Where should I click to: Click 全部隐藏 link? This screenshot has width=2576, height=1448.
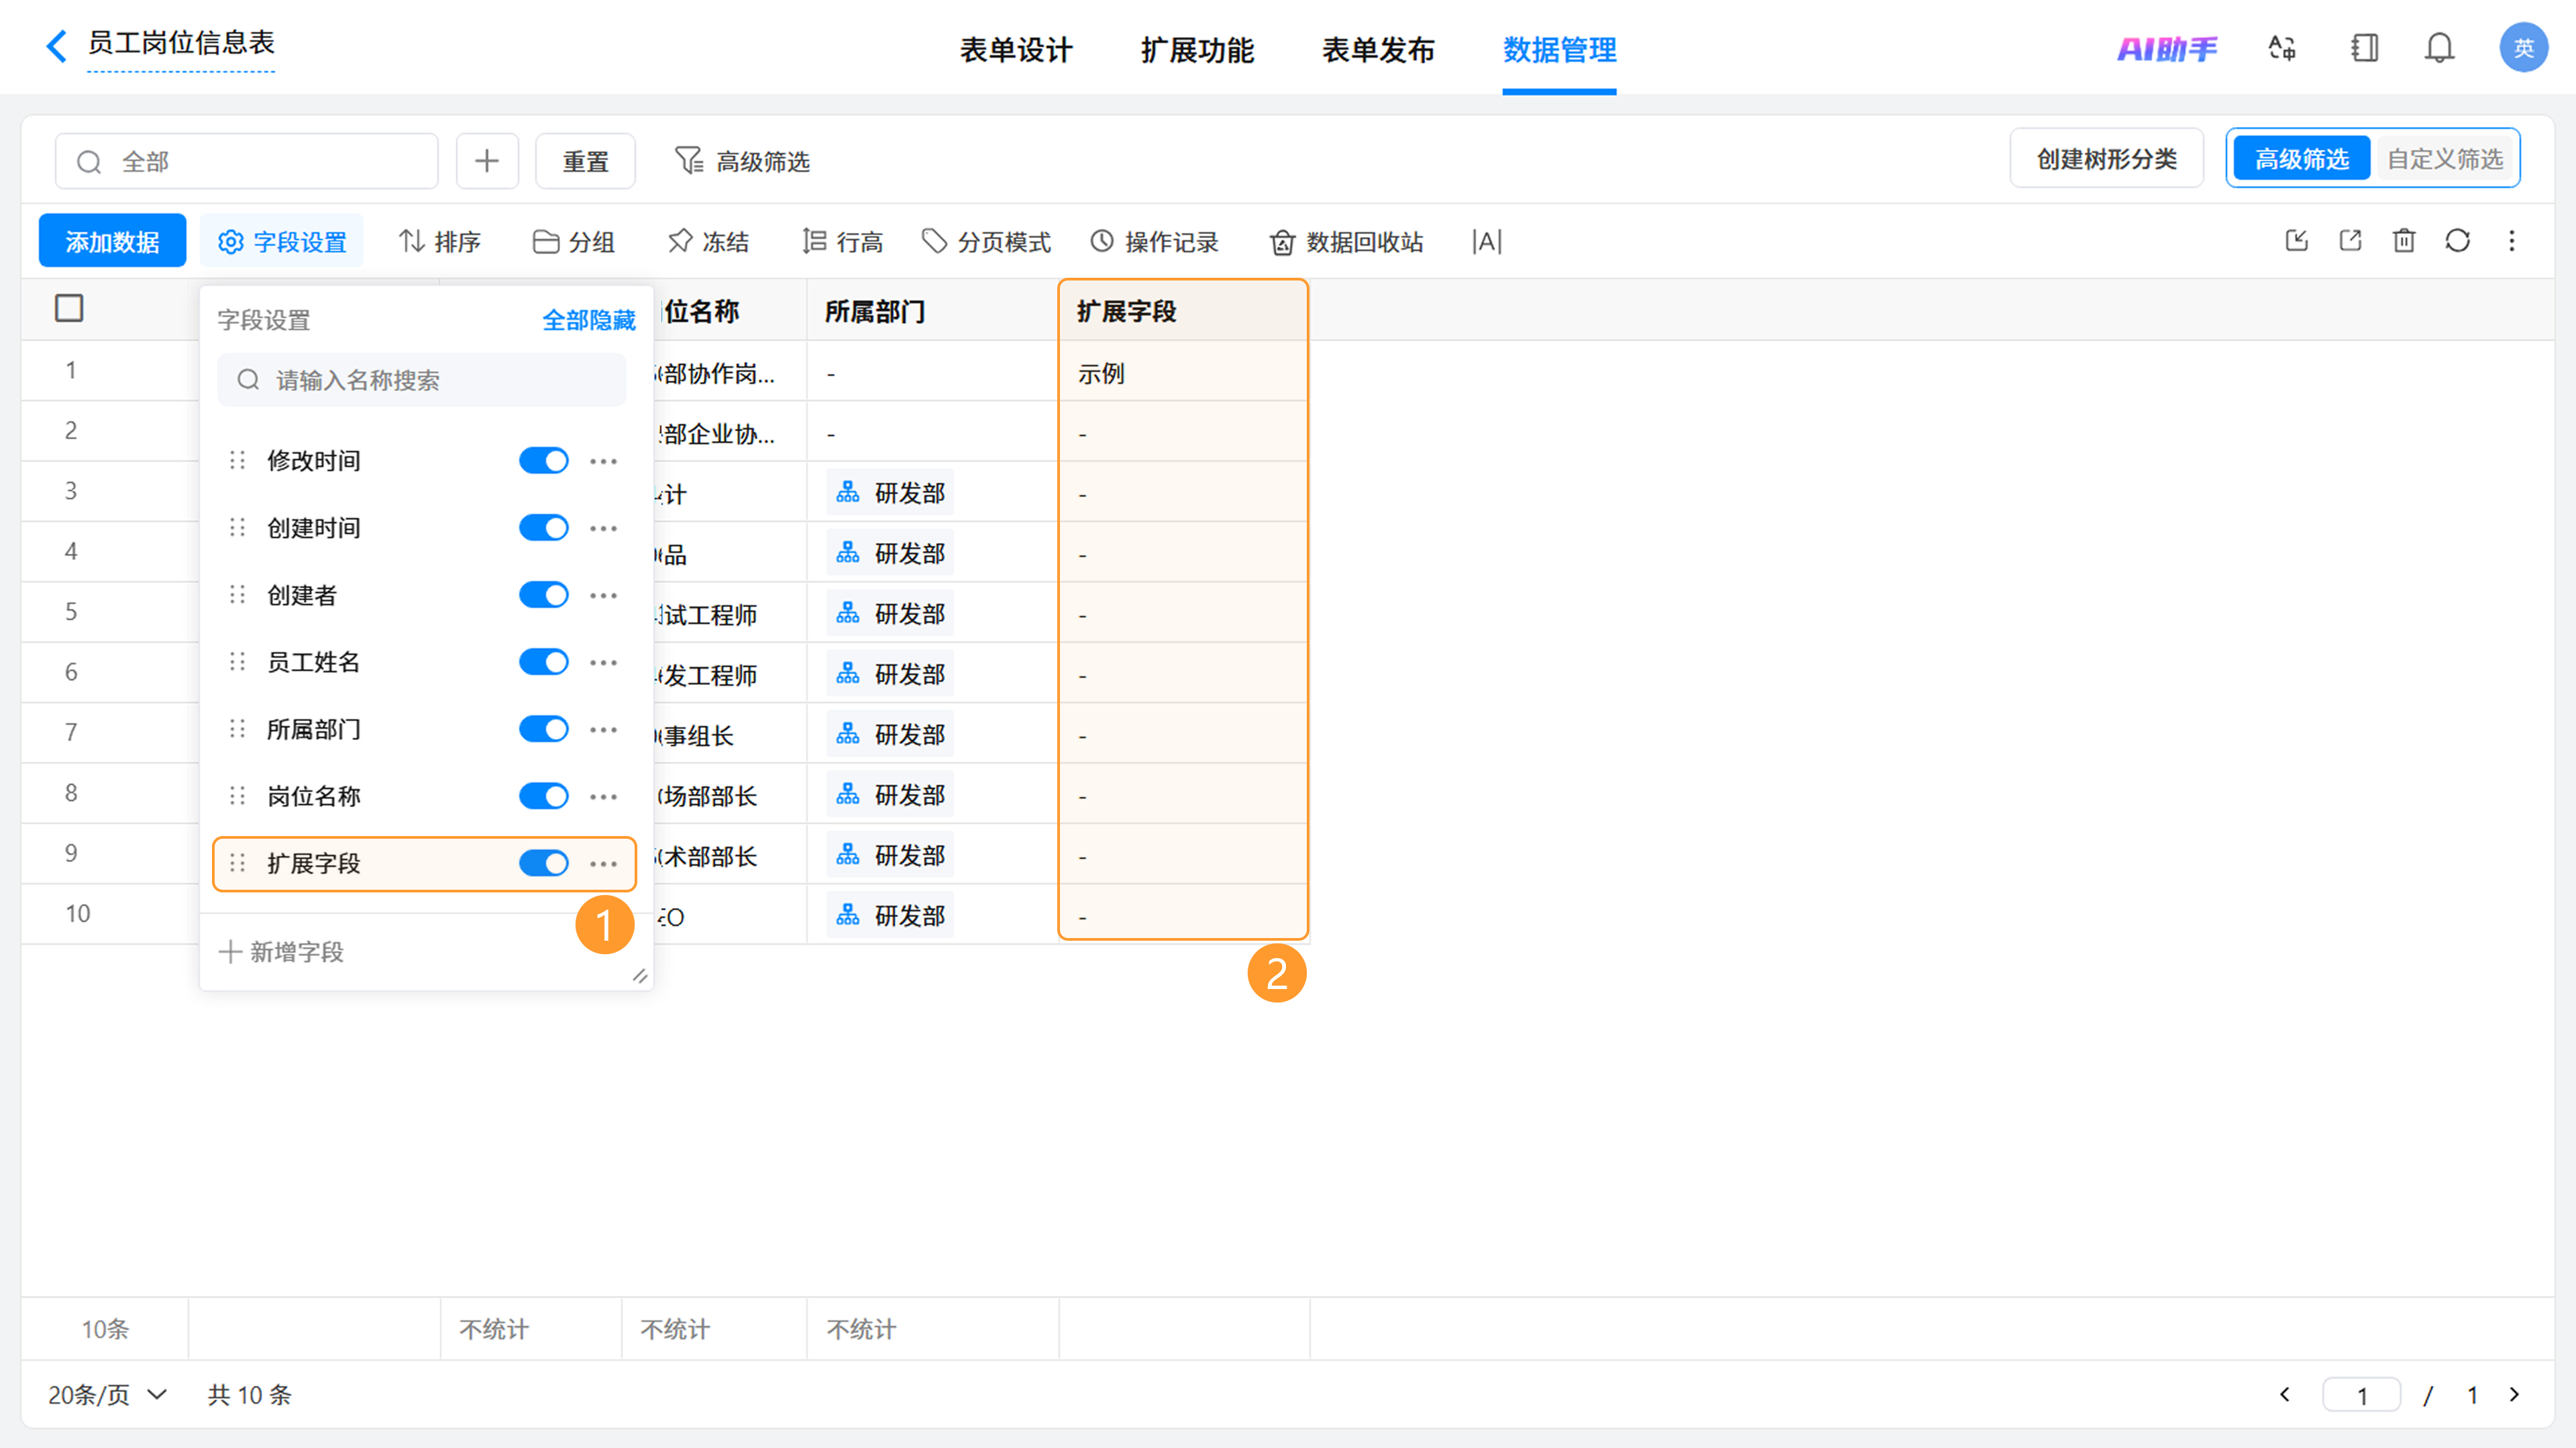[589, 320]
